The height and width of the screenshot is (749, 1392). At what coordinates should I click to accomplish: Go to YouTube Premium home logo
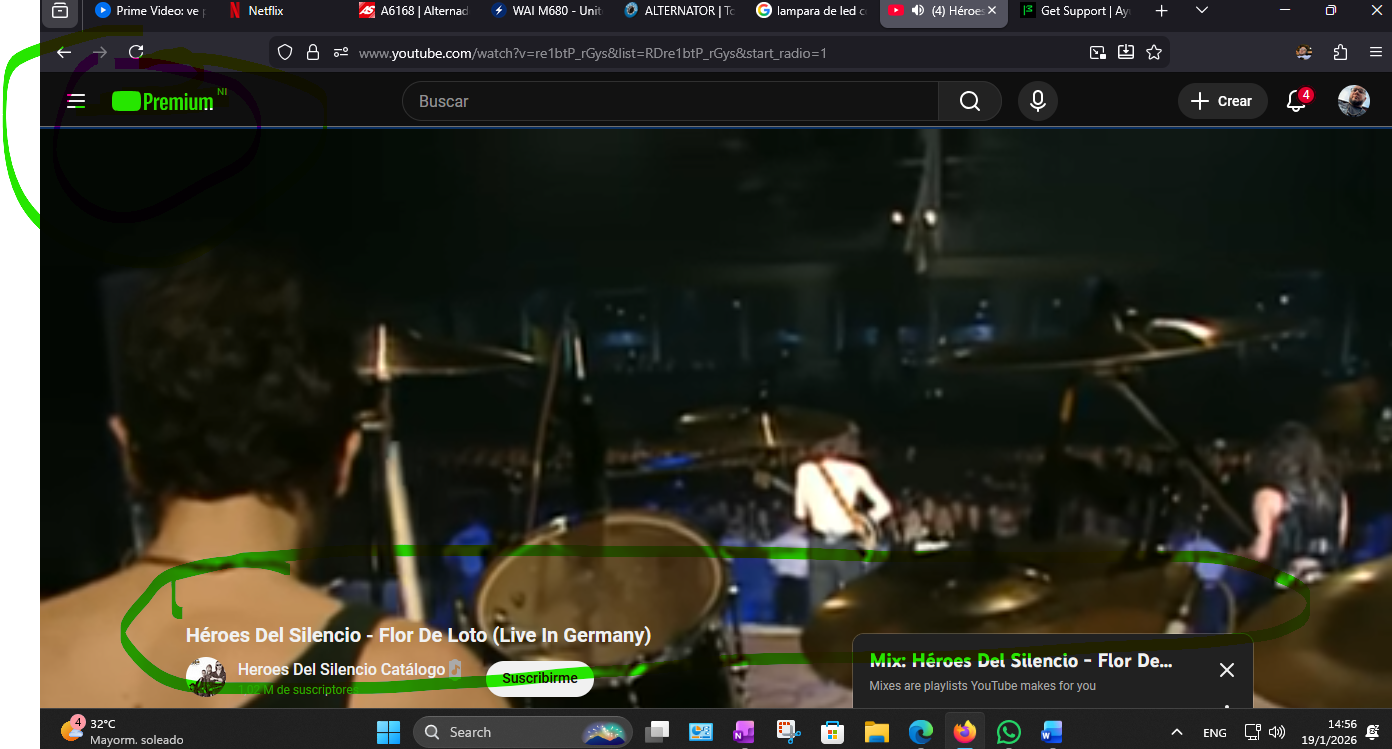pos(163,101)
